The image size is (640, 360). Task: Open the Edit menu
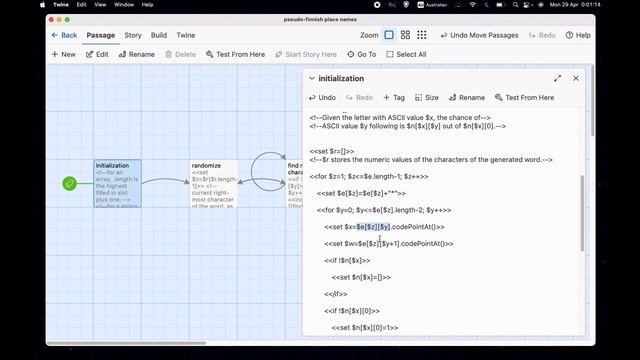82,5
